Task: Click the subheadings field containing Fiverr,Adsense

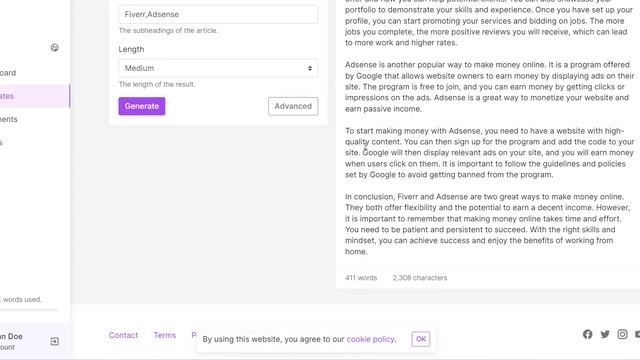Action: coord(218,14)
